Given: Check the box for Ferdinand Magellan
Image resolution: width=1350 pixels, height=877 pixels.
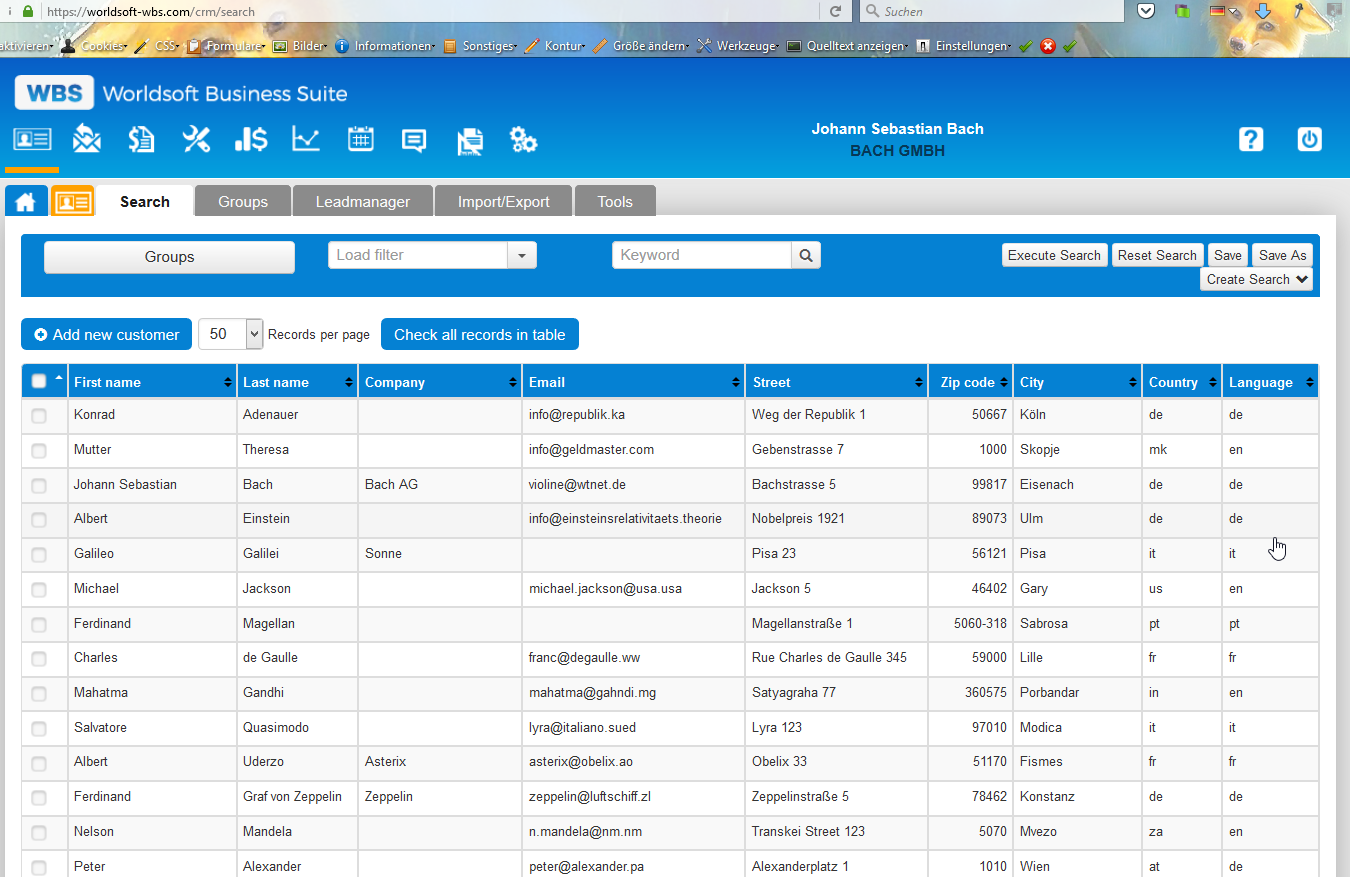Looking at the screenshot, I should (39, 625).
